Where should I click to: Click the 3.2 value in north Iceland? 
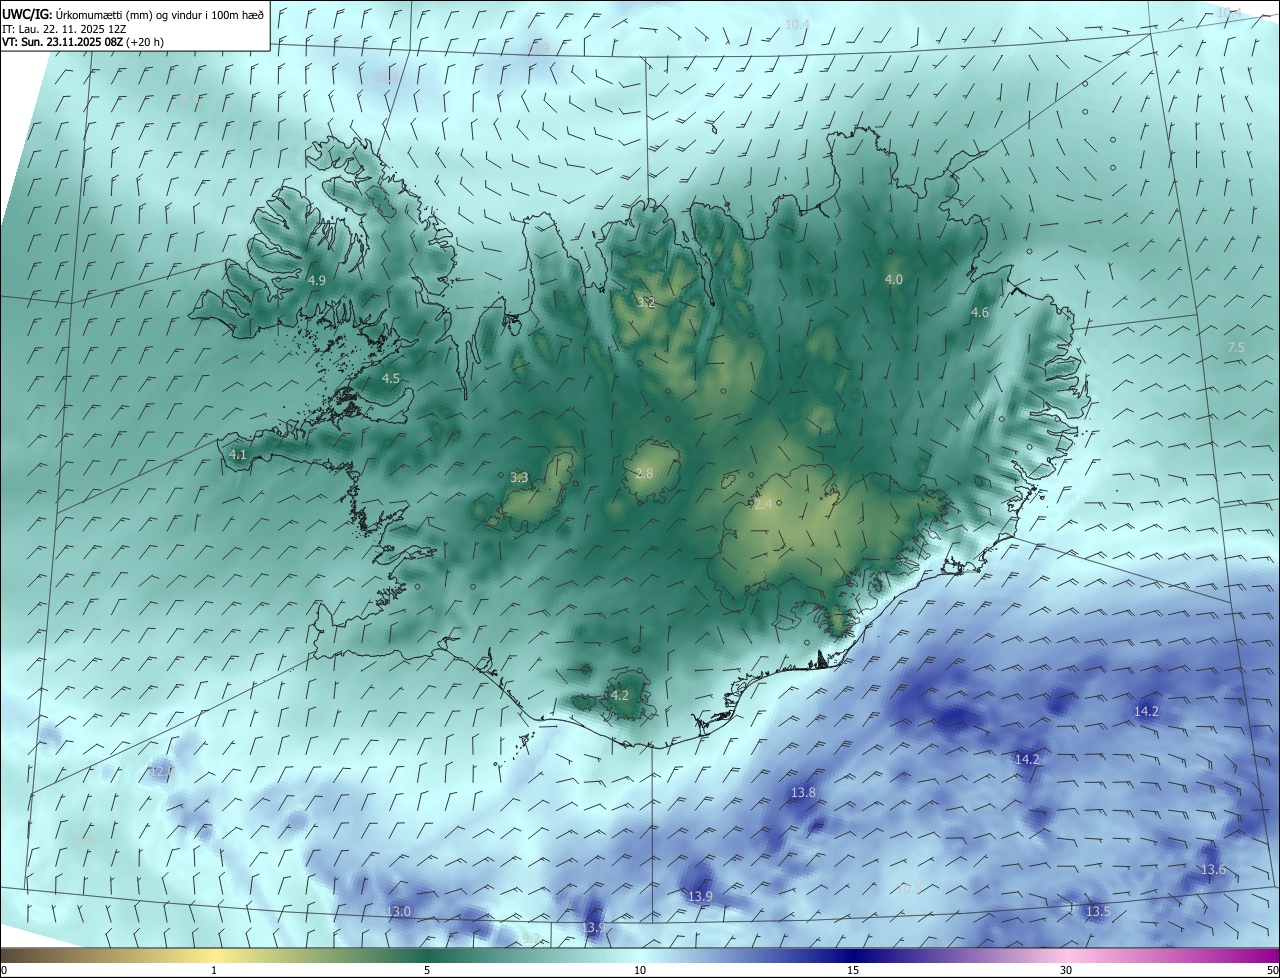(646, 303)
